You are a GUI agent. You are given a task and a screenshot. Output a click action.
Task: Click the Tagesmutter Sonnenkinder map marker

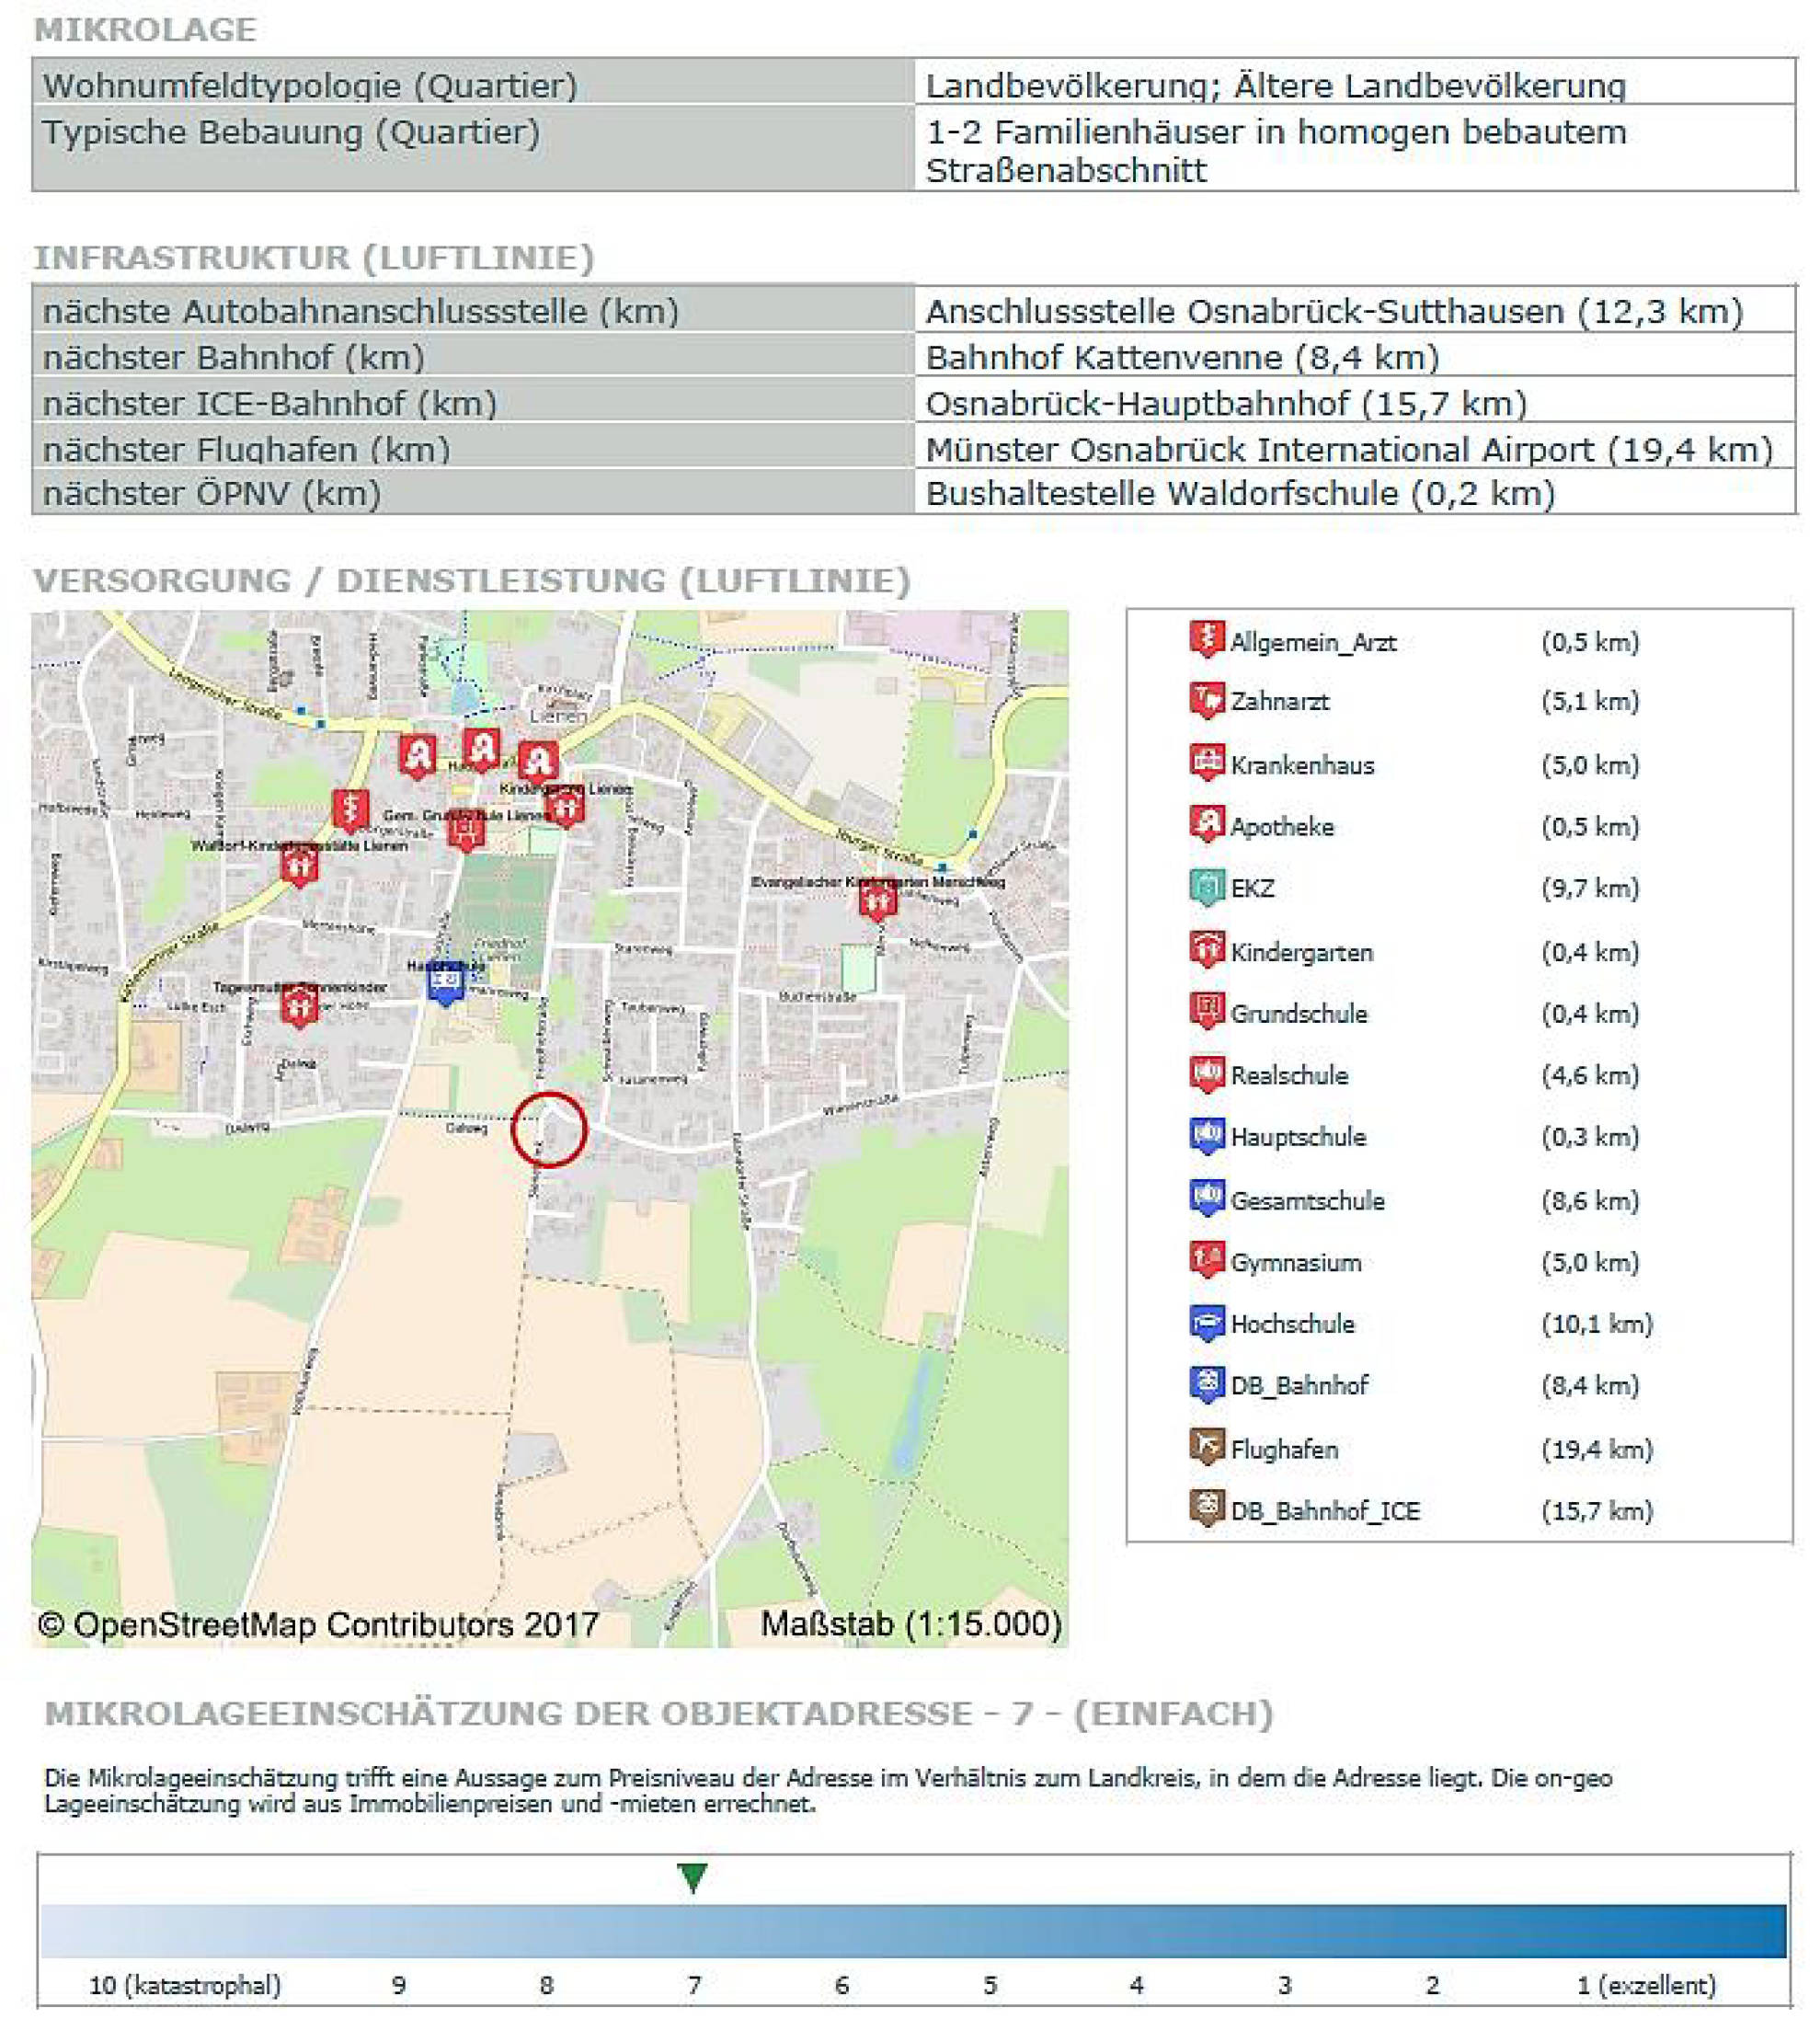298,1006
